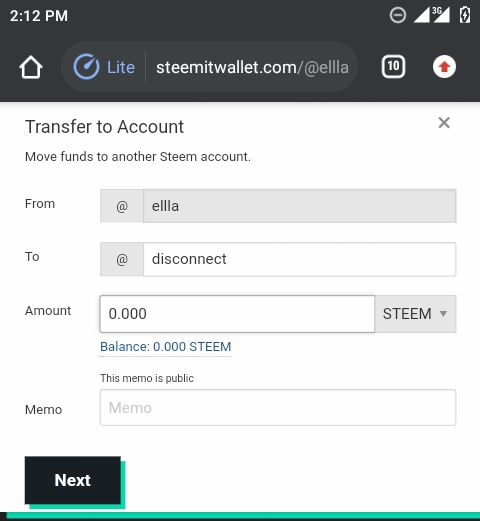Image resolution: width=480 pixels, height=521 pixels.
Task: Focus the Amount input field
Action: [237, 314]
